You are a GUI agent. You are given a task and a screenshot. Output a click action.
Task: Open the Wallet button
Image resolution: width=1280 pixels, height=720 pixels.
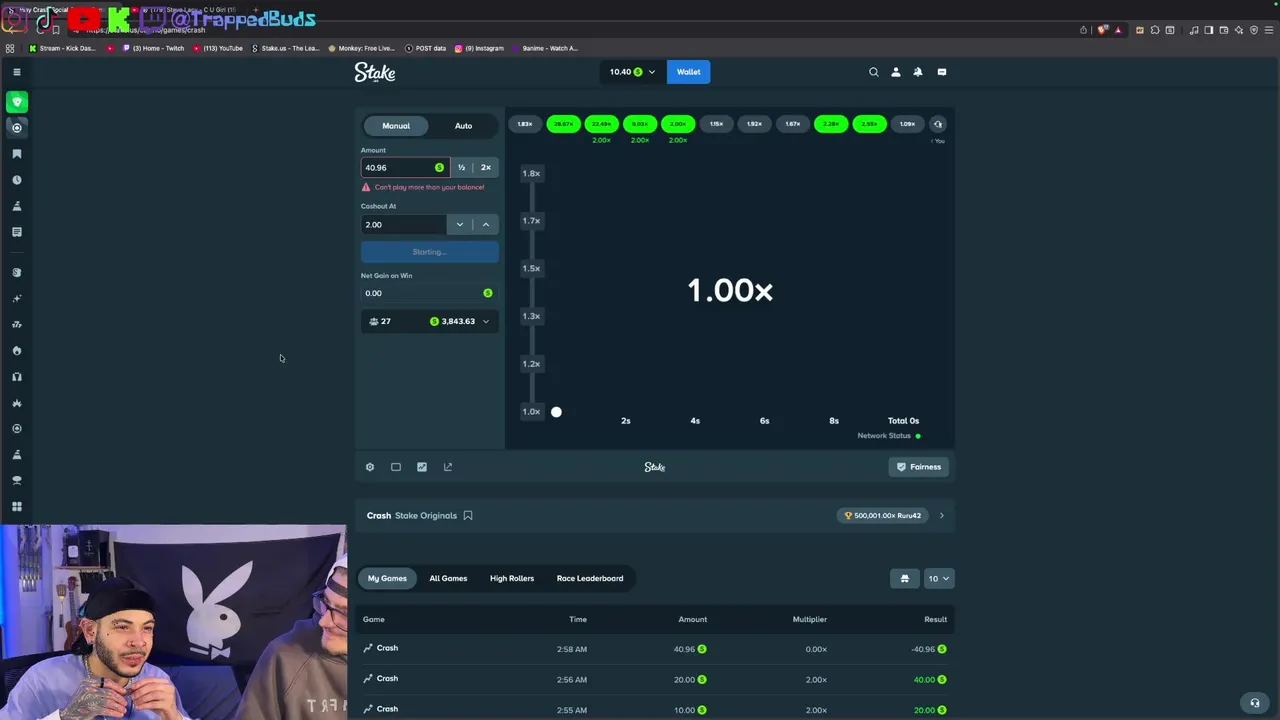tap(689, 72)
